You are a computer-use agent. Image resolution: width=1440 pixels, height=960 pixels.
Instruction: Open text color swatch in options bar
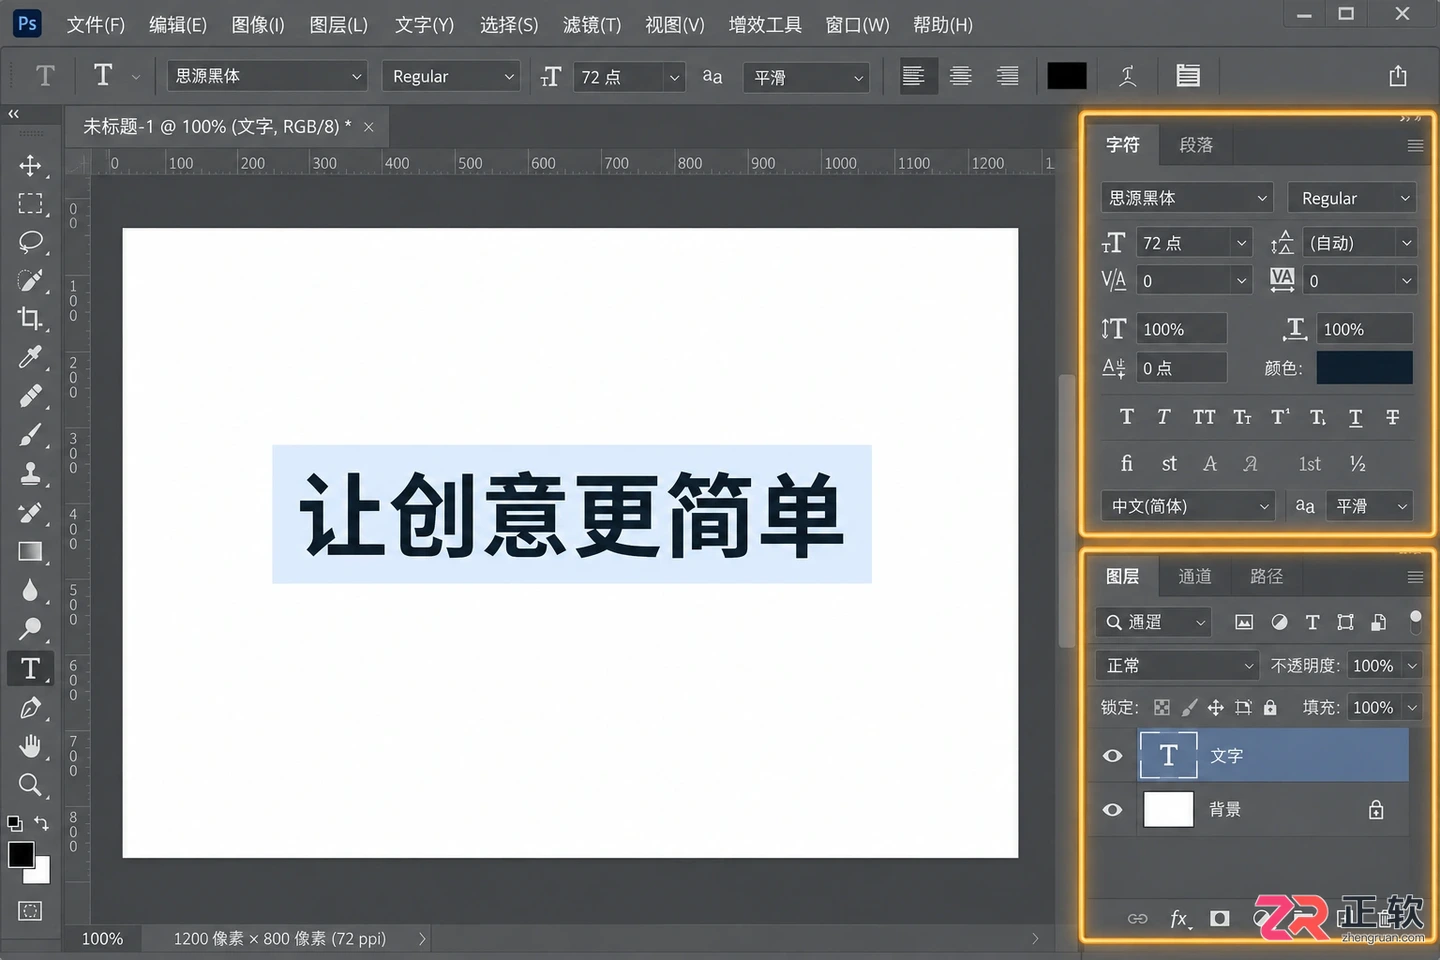[1067, 76]
